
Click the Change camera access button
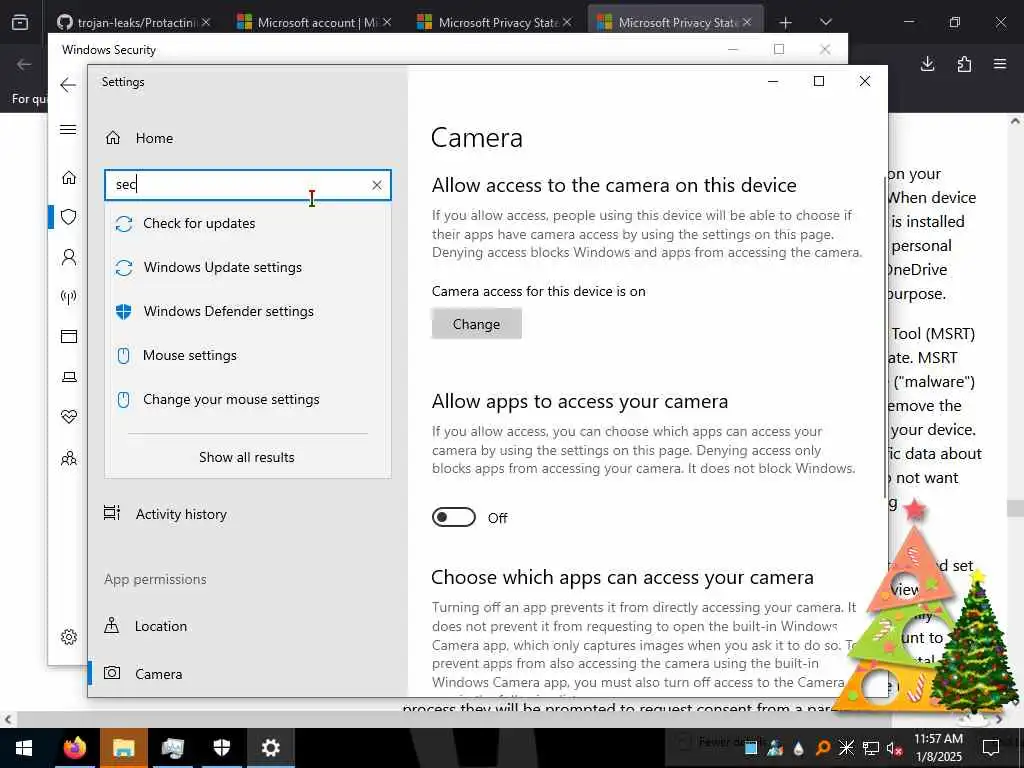(476, 324)
